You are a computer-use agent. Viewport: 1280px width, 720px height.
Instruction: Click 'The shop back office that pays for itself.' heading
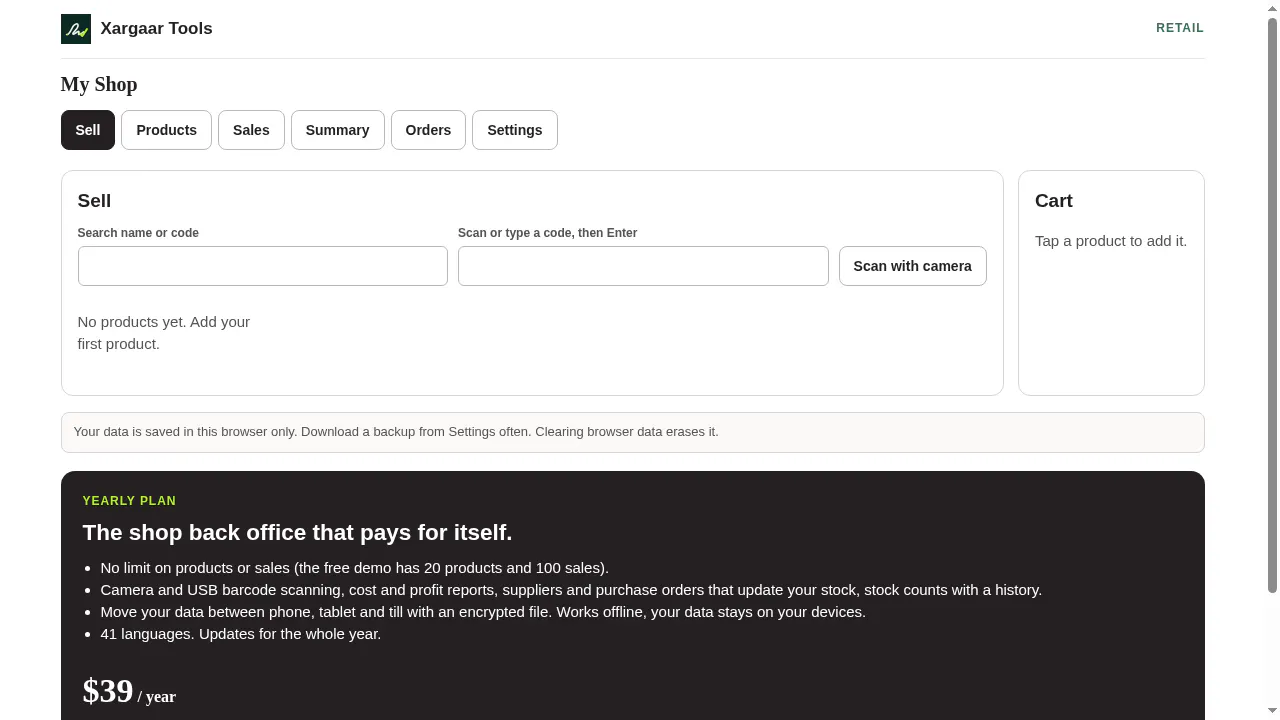[297, 532]
